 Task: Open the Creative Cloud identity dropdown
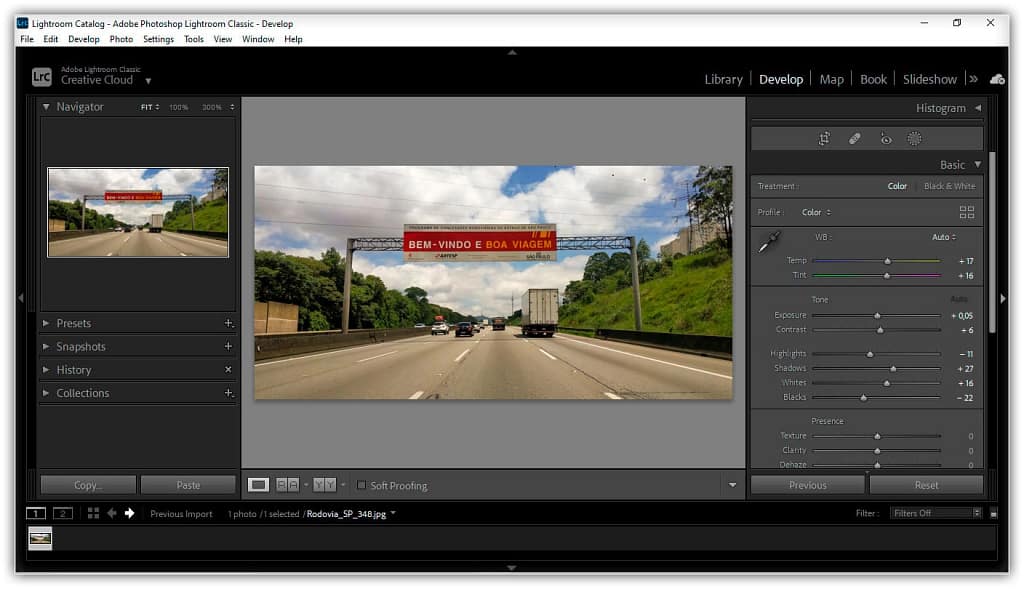click(x=148, y=81)
